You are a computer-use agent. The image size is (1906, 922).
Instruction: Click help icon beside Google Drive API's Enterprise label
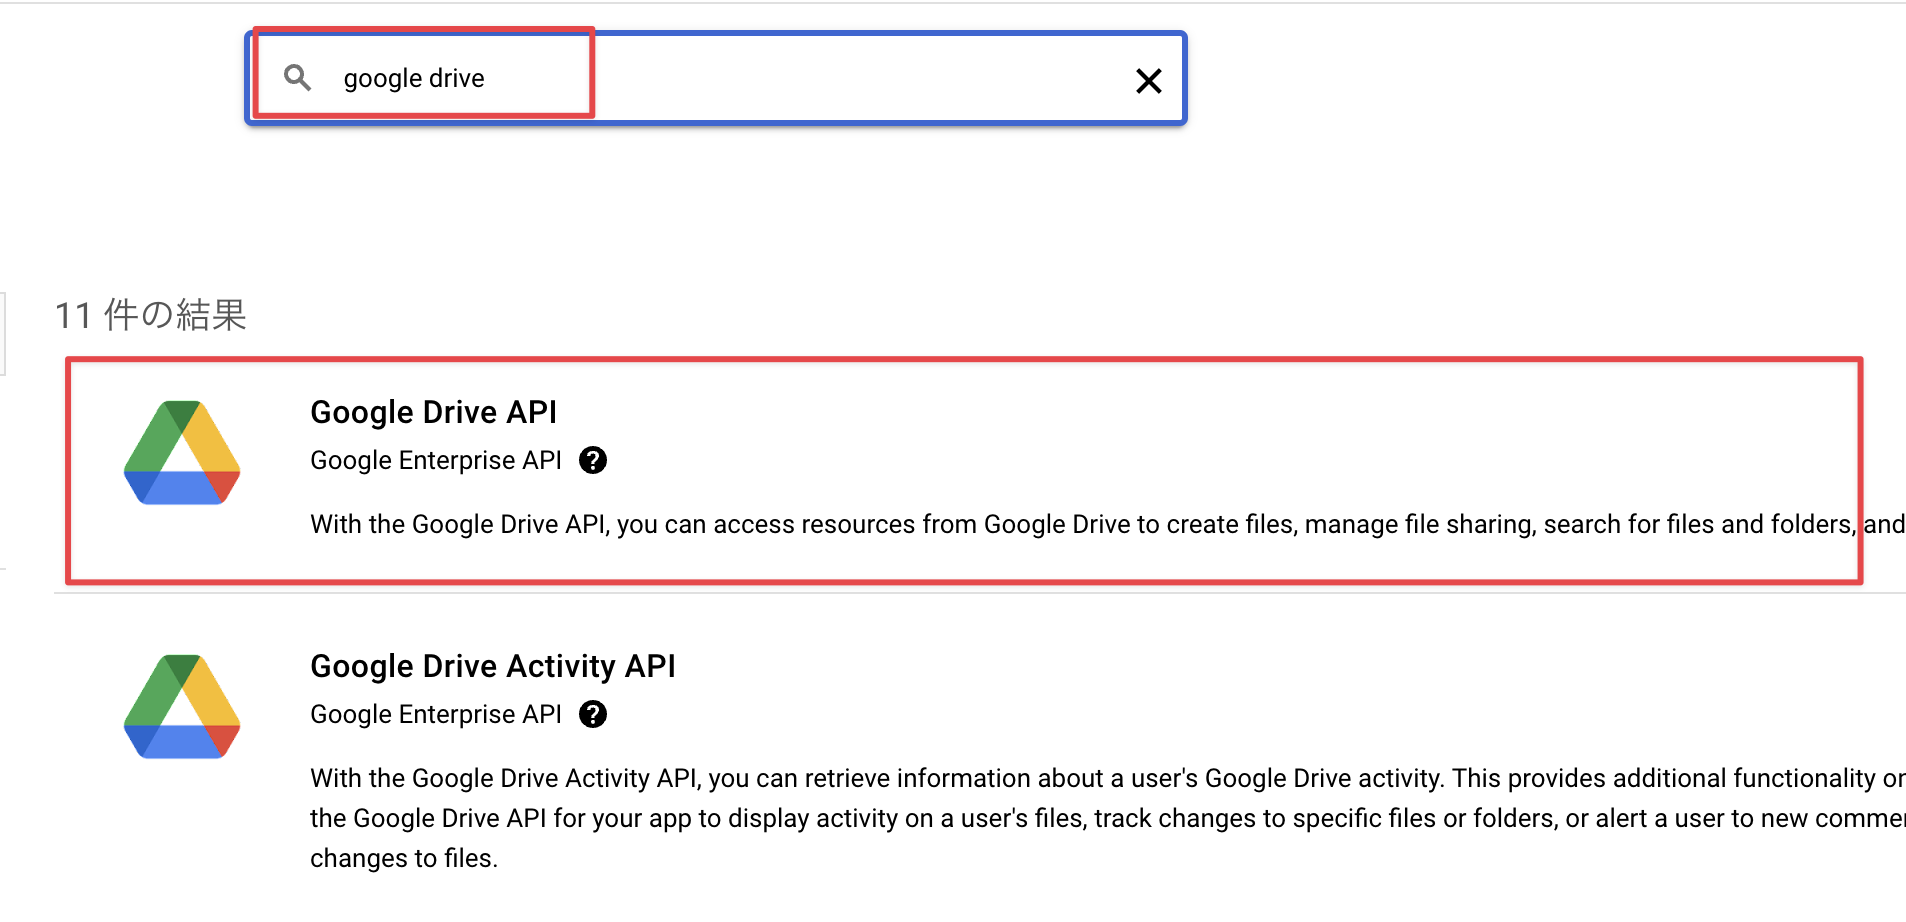593,460
